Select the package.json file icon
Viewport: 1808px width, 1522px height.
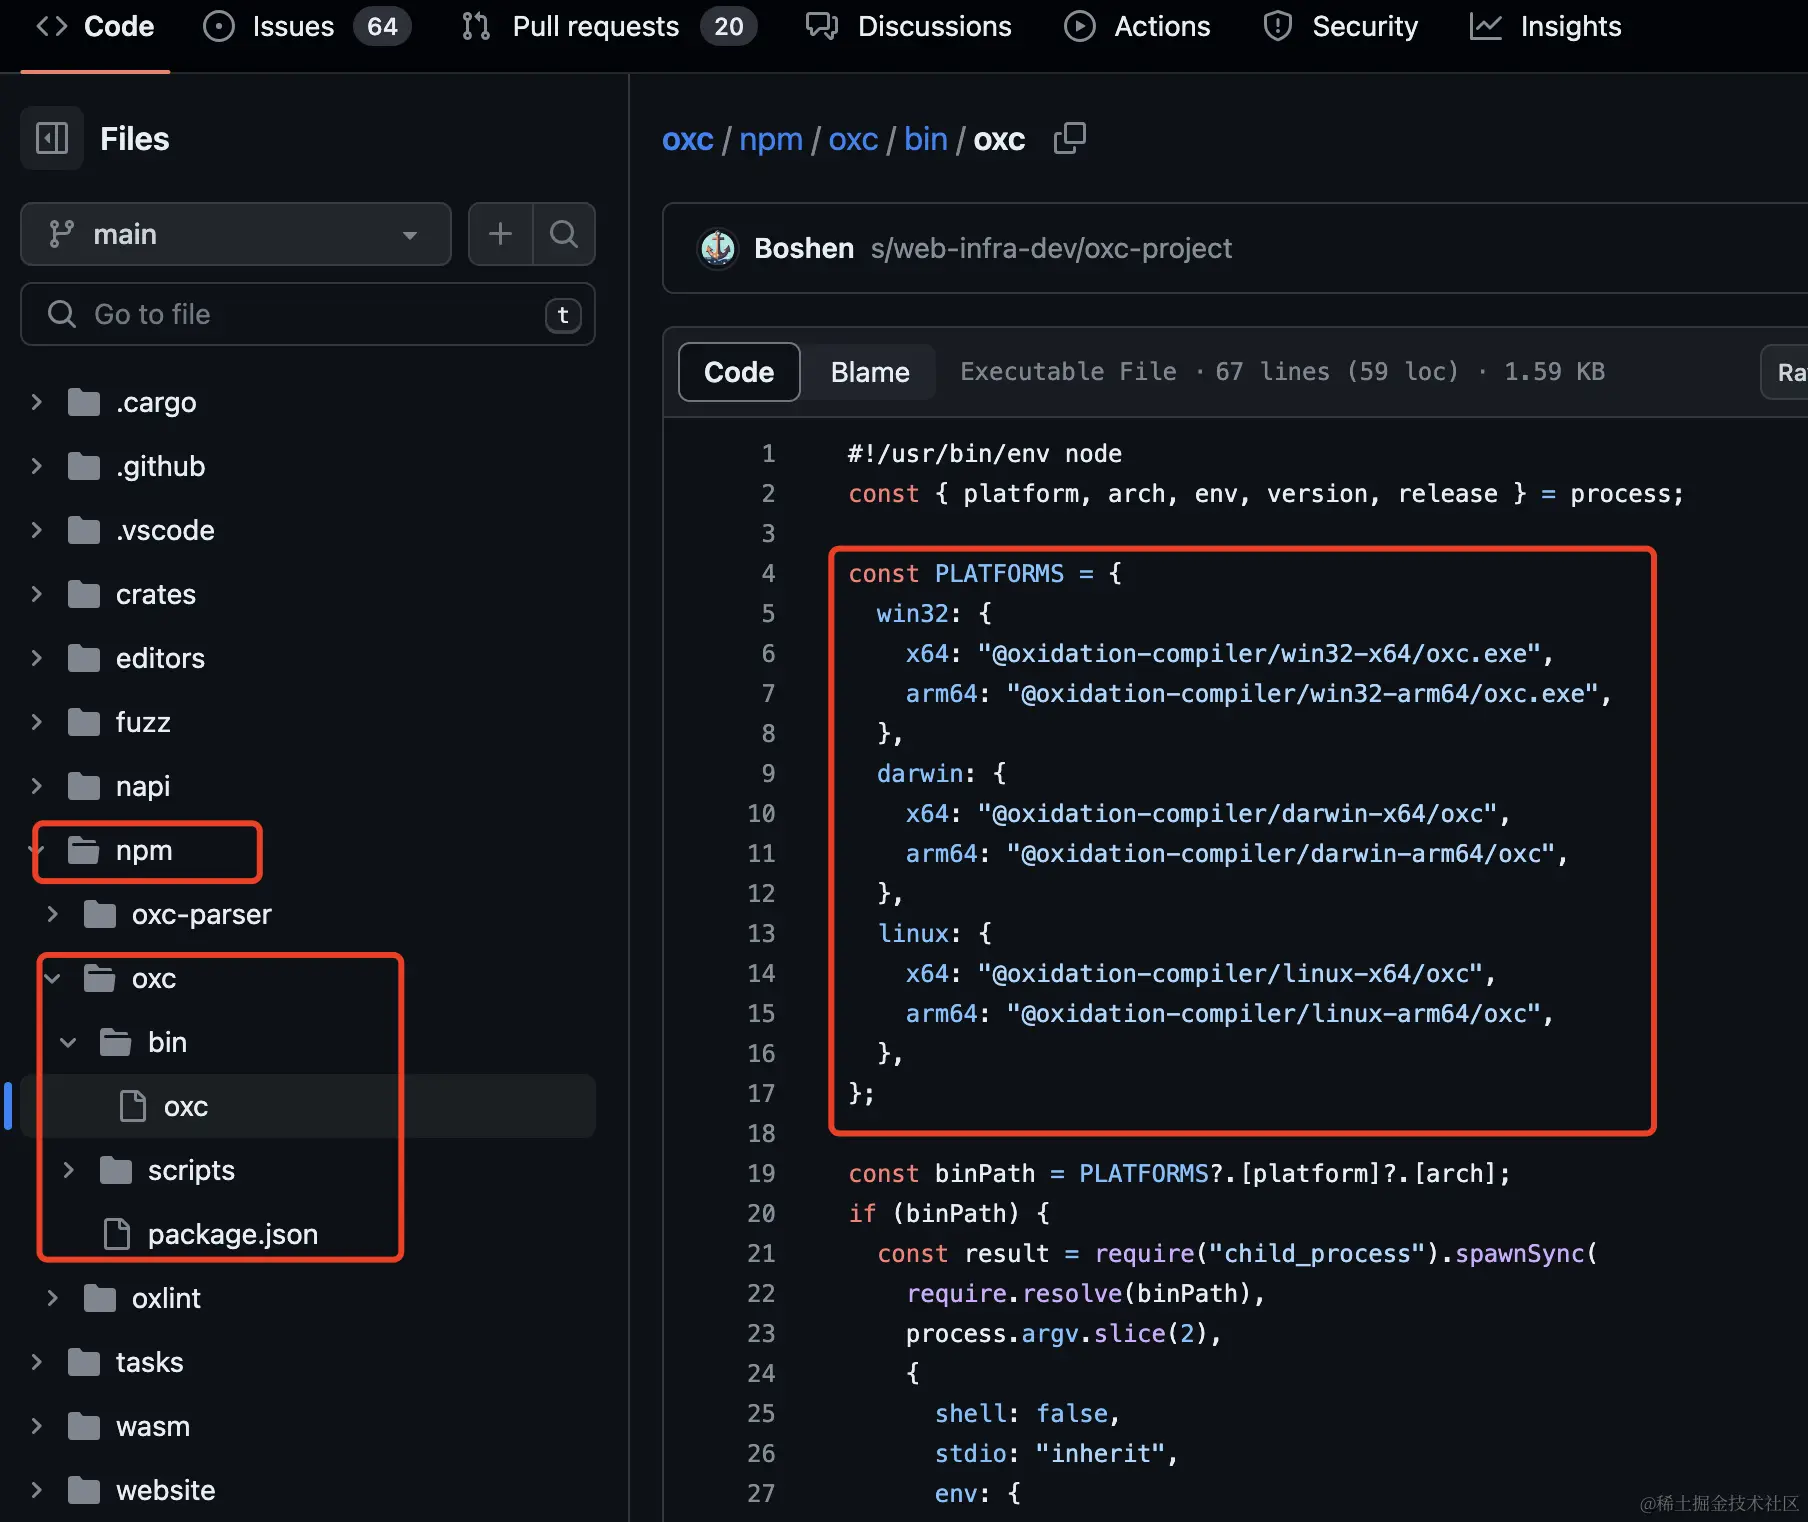[117, 1234]
